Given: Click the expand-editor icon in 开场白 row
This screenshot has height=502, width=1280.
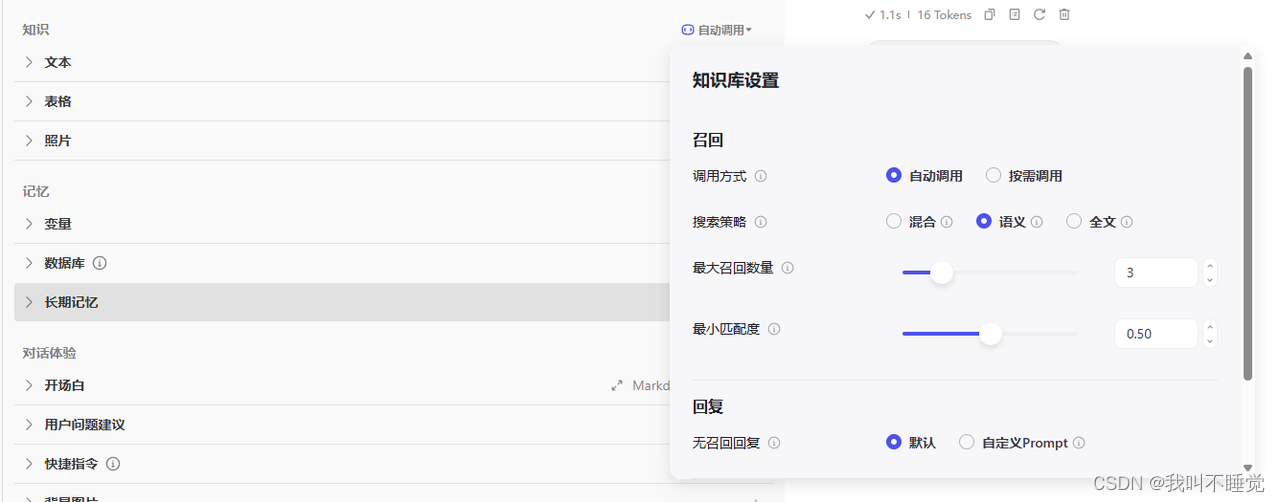Looking at the screenshot, I should coord(617,385).
